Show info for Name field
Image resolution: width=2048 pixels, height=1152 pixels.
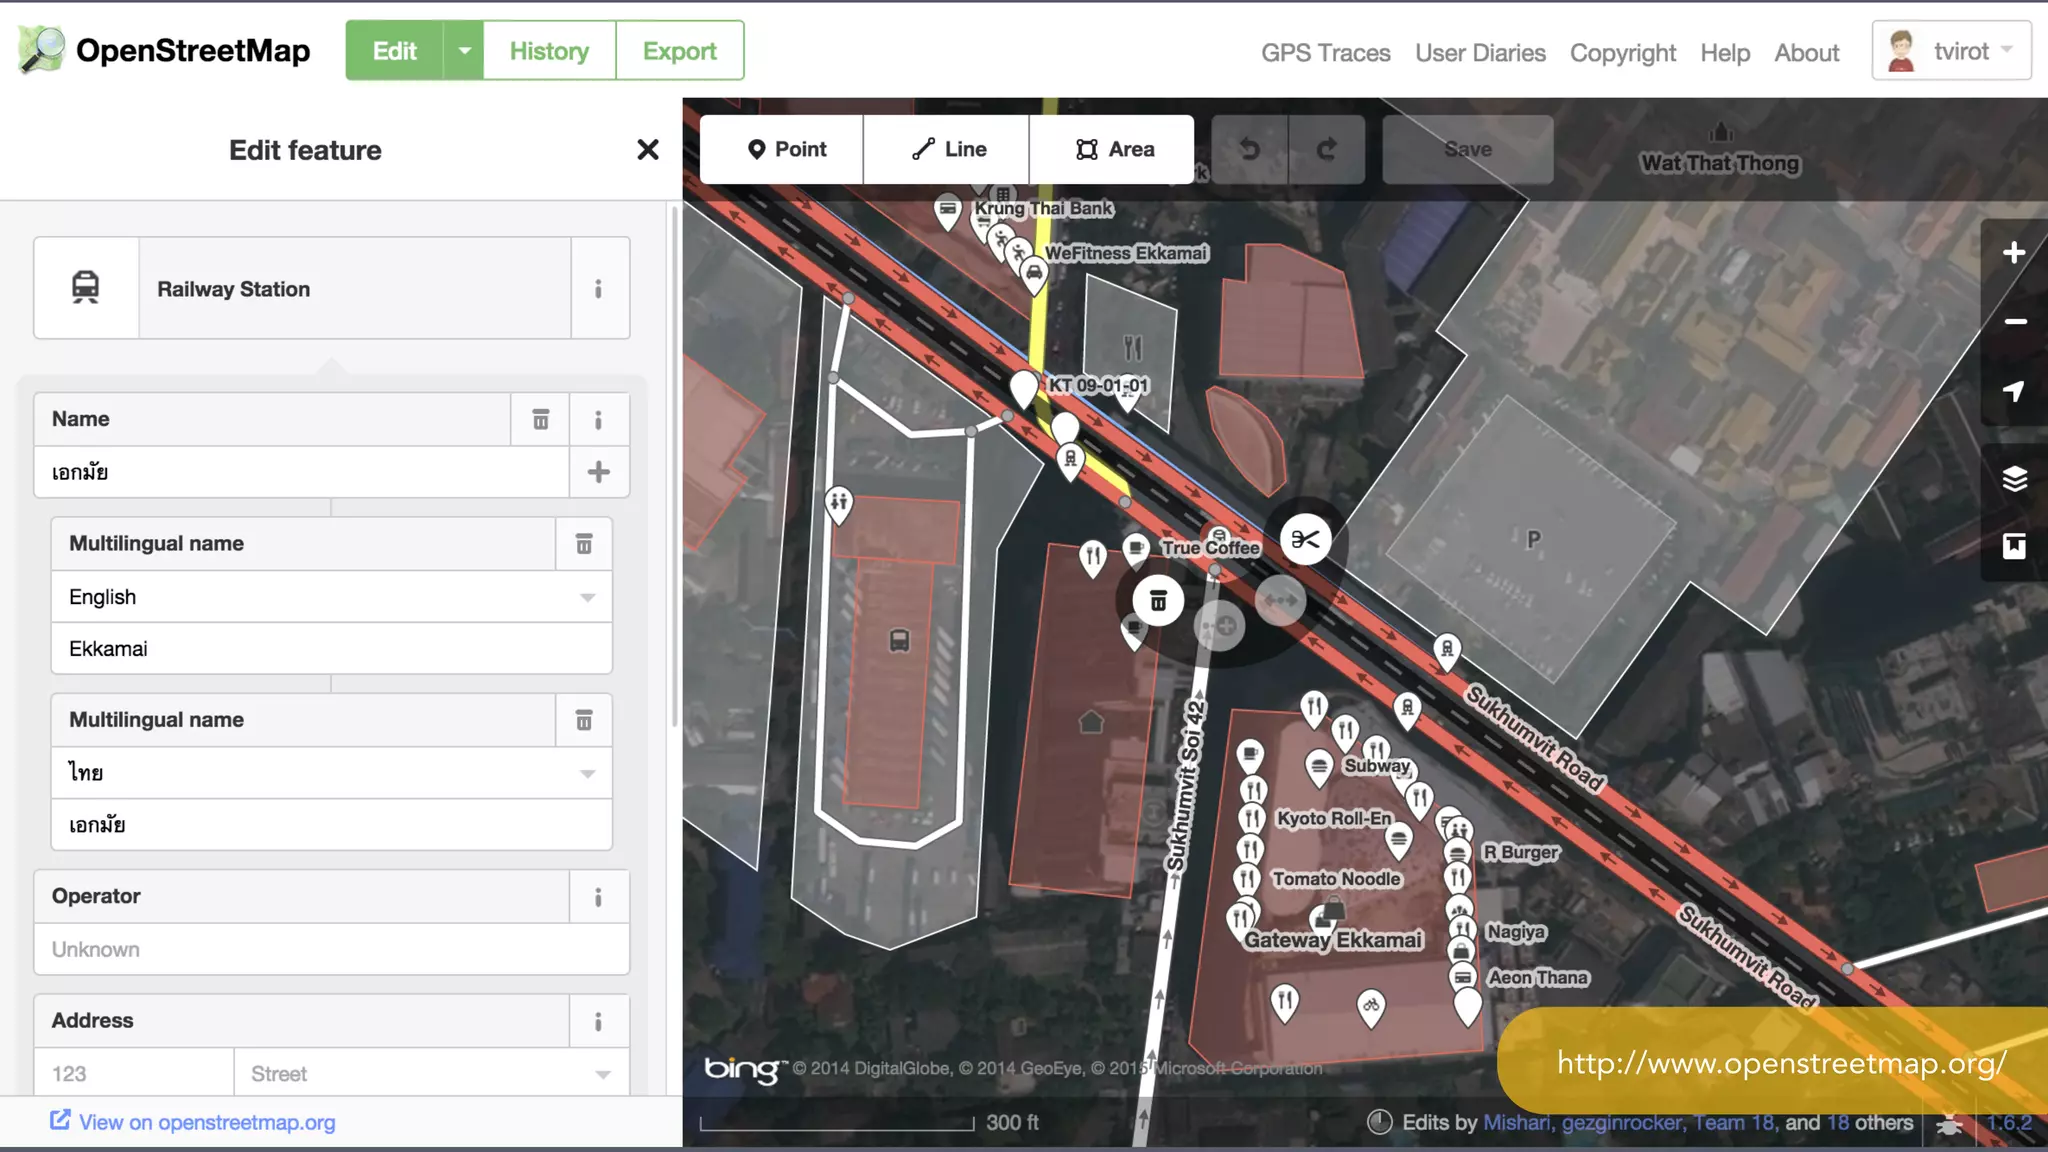(598, 419)
